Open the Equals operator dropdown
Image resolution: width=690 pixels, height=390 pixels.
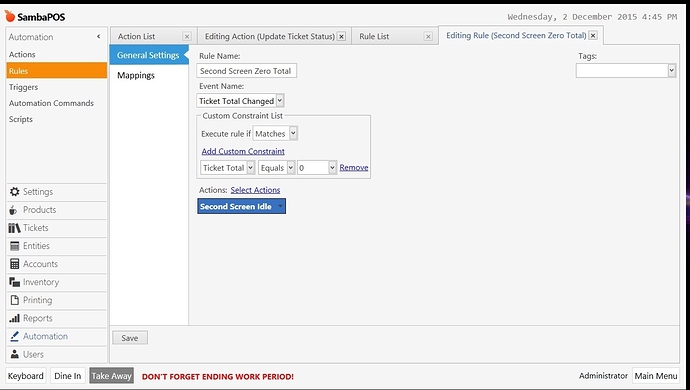(290, 168)
